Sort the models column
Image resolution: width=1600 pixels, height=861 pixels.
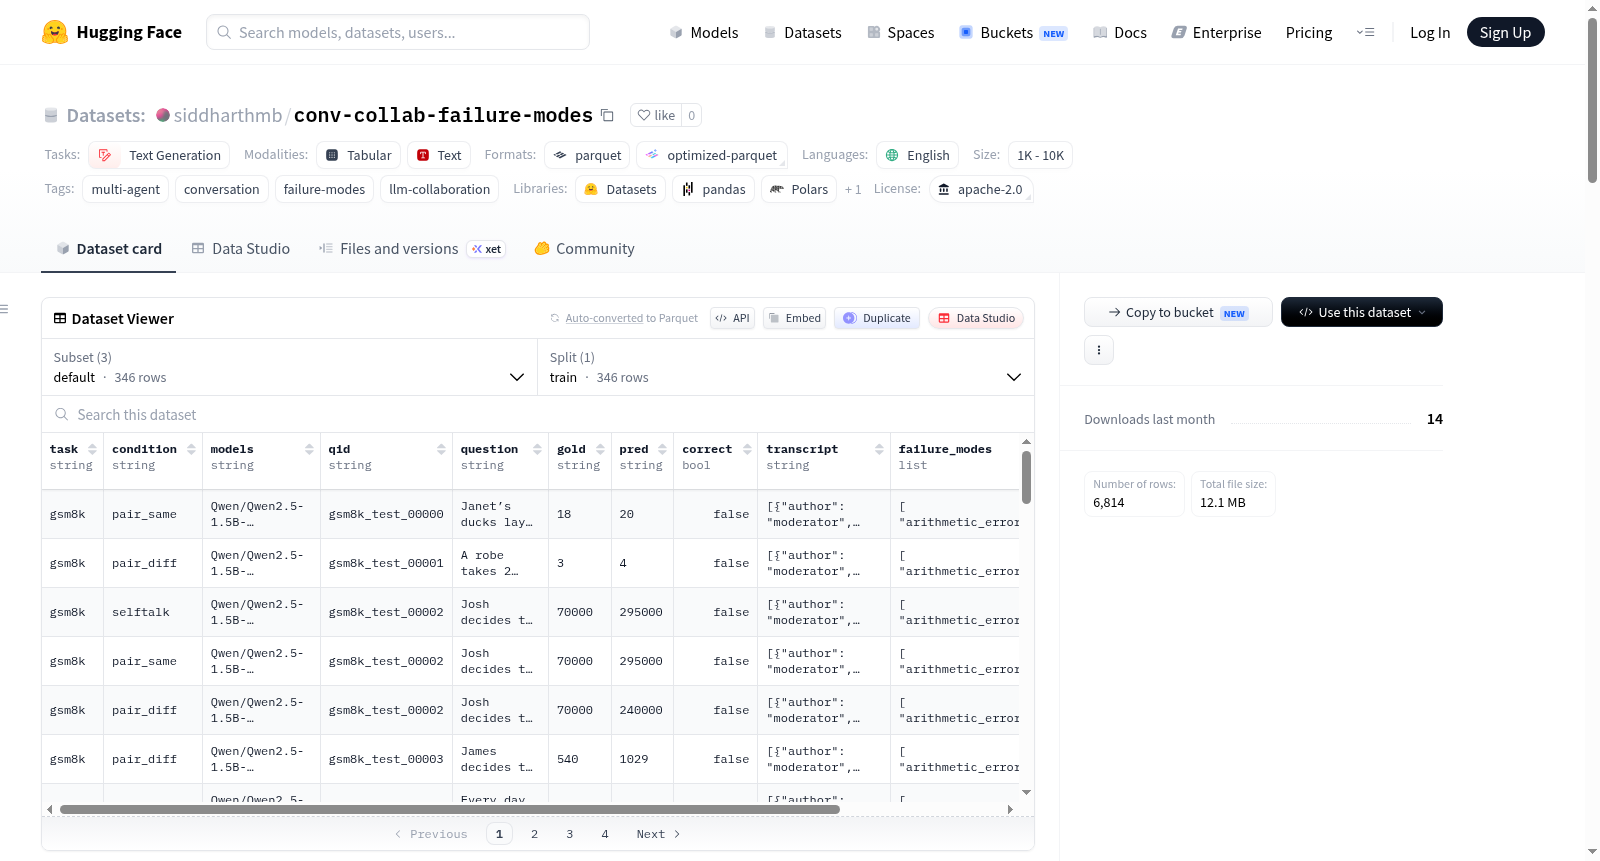[309, 449]
